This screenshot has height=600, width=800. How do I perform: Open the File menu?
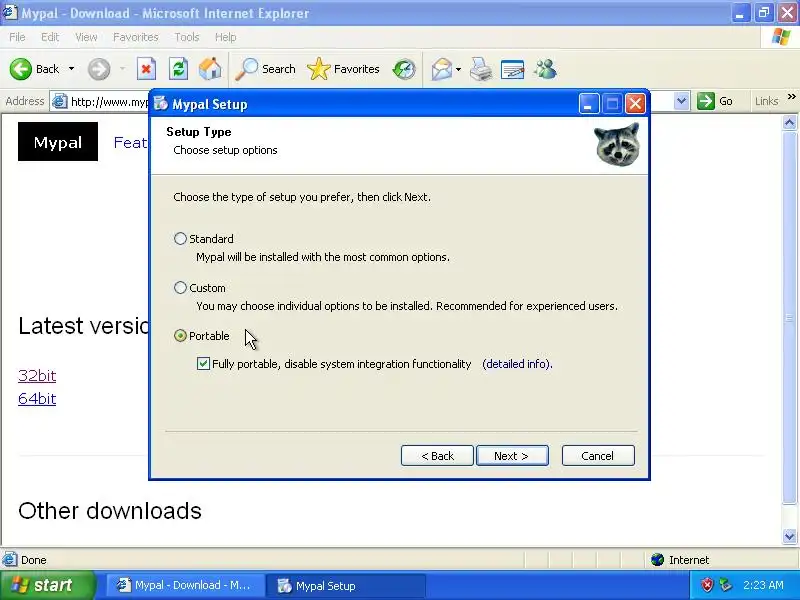coord(17,37)
